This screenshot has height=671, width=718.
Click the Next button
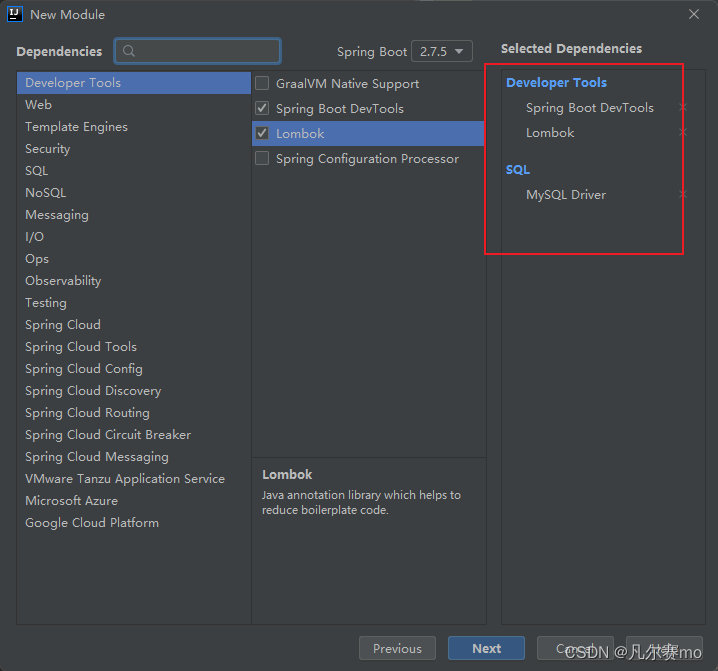click(486, 648)
